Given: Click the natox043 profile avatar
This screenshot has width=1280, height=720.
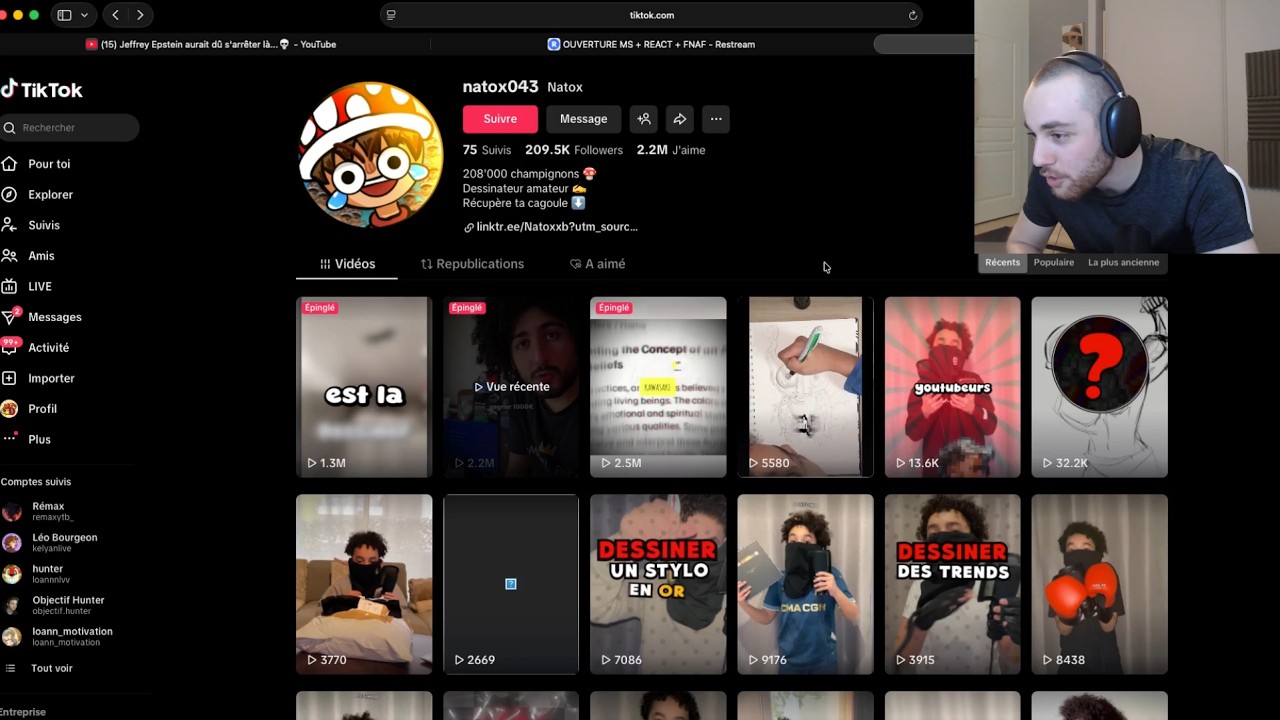Looking at the screenshot, I should coord(371,155).
